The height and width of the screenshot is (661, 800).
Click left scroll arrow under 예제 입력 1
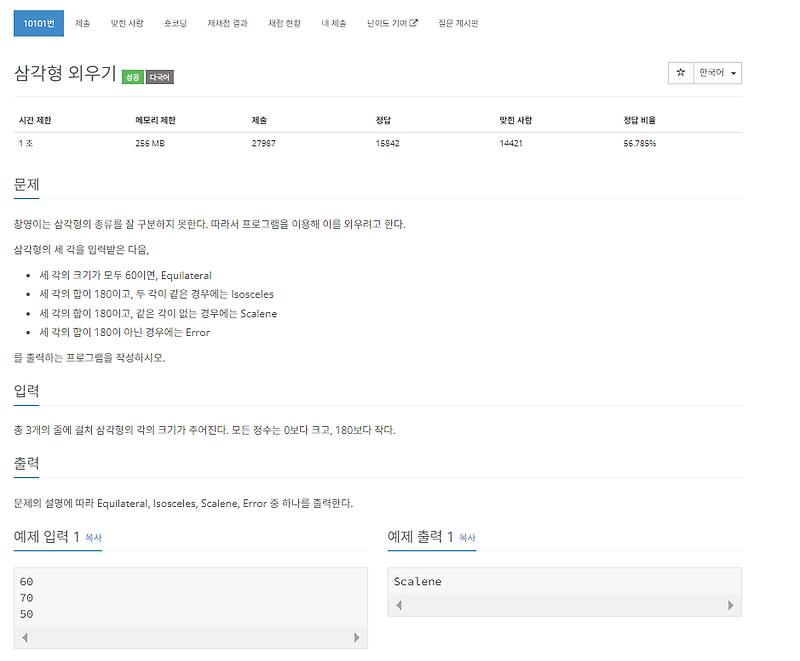23,636
